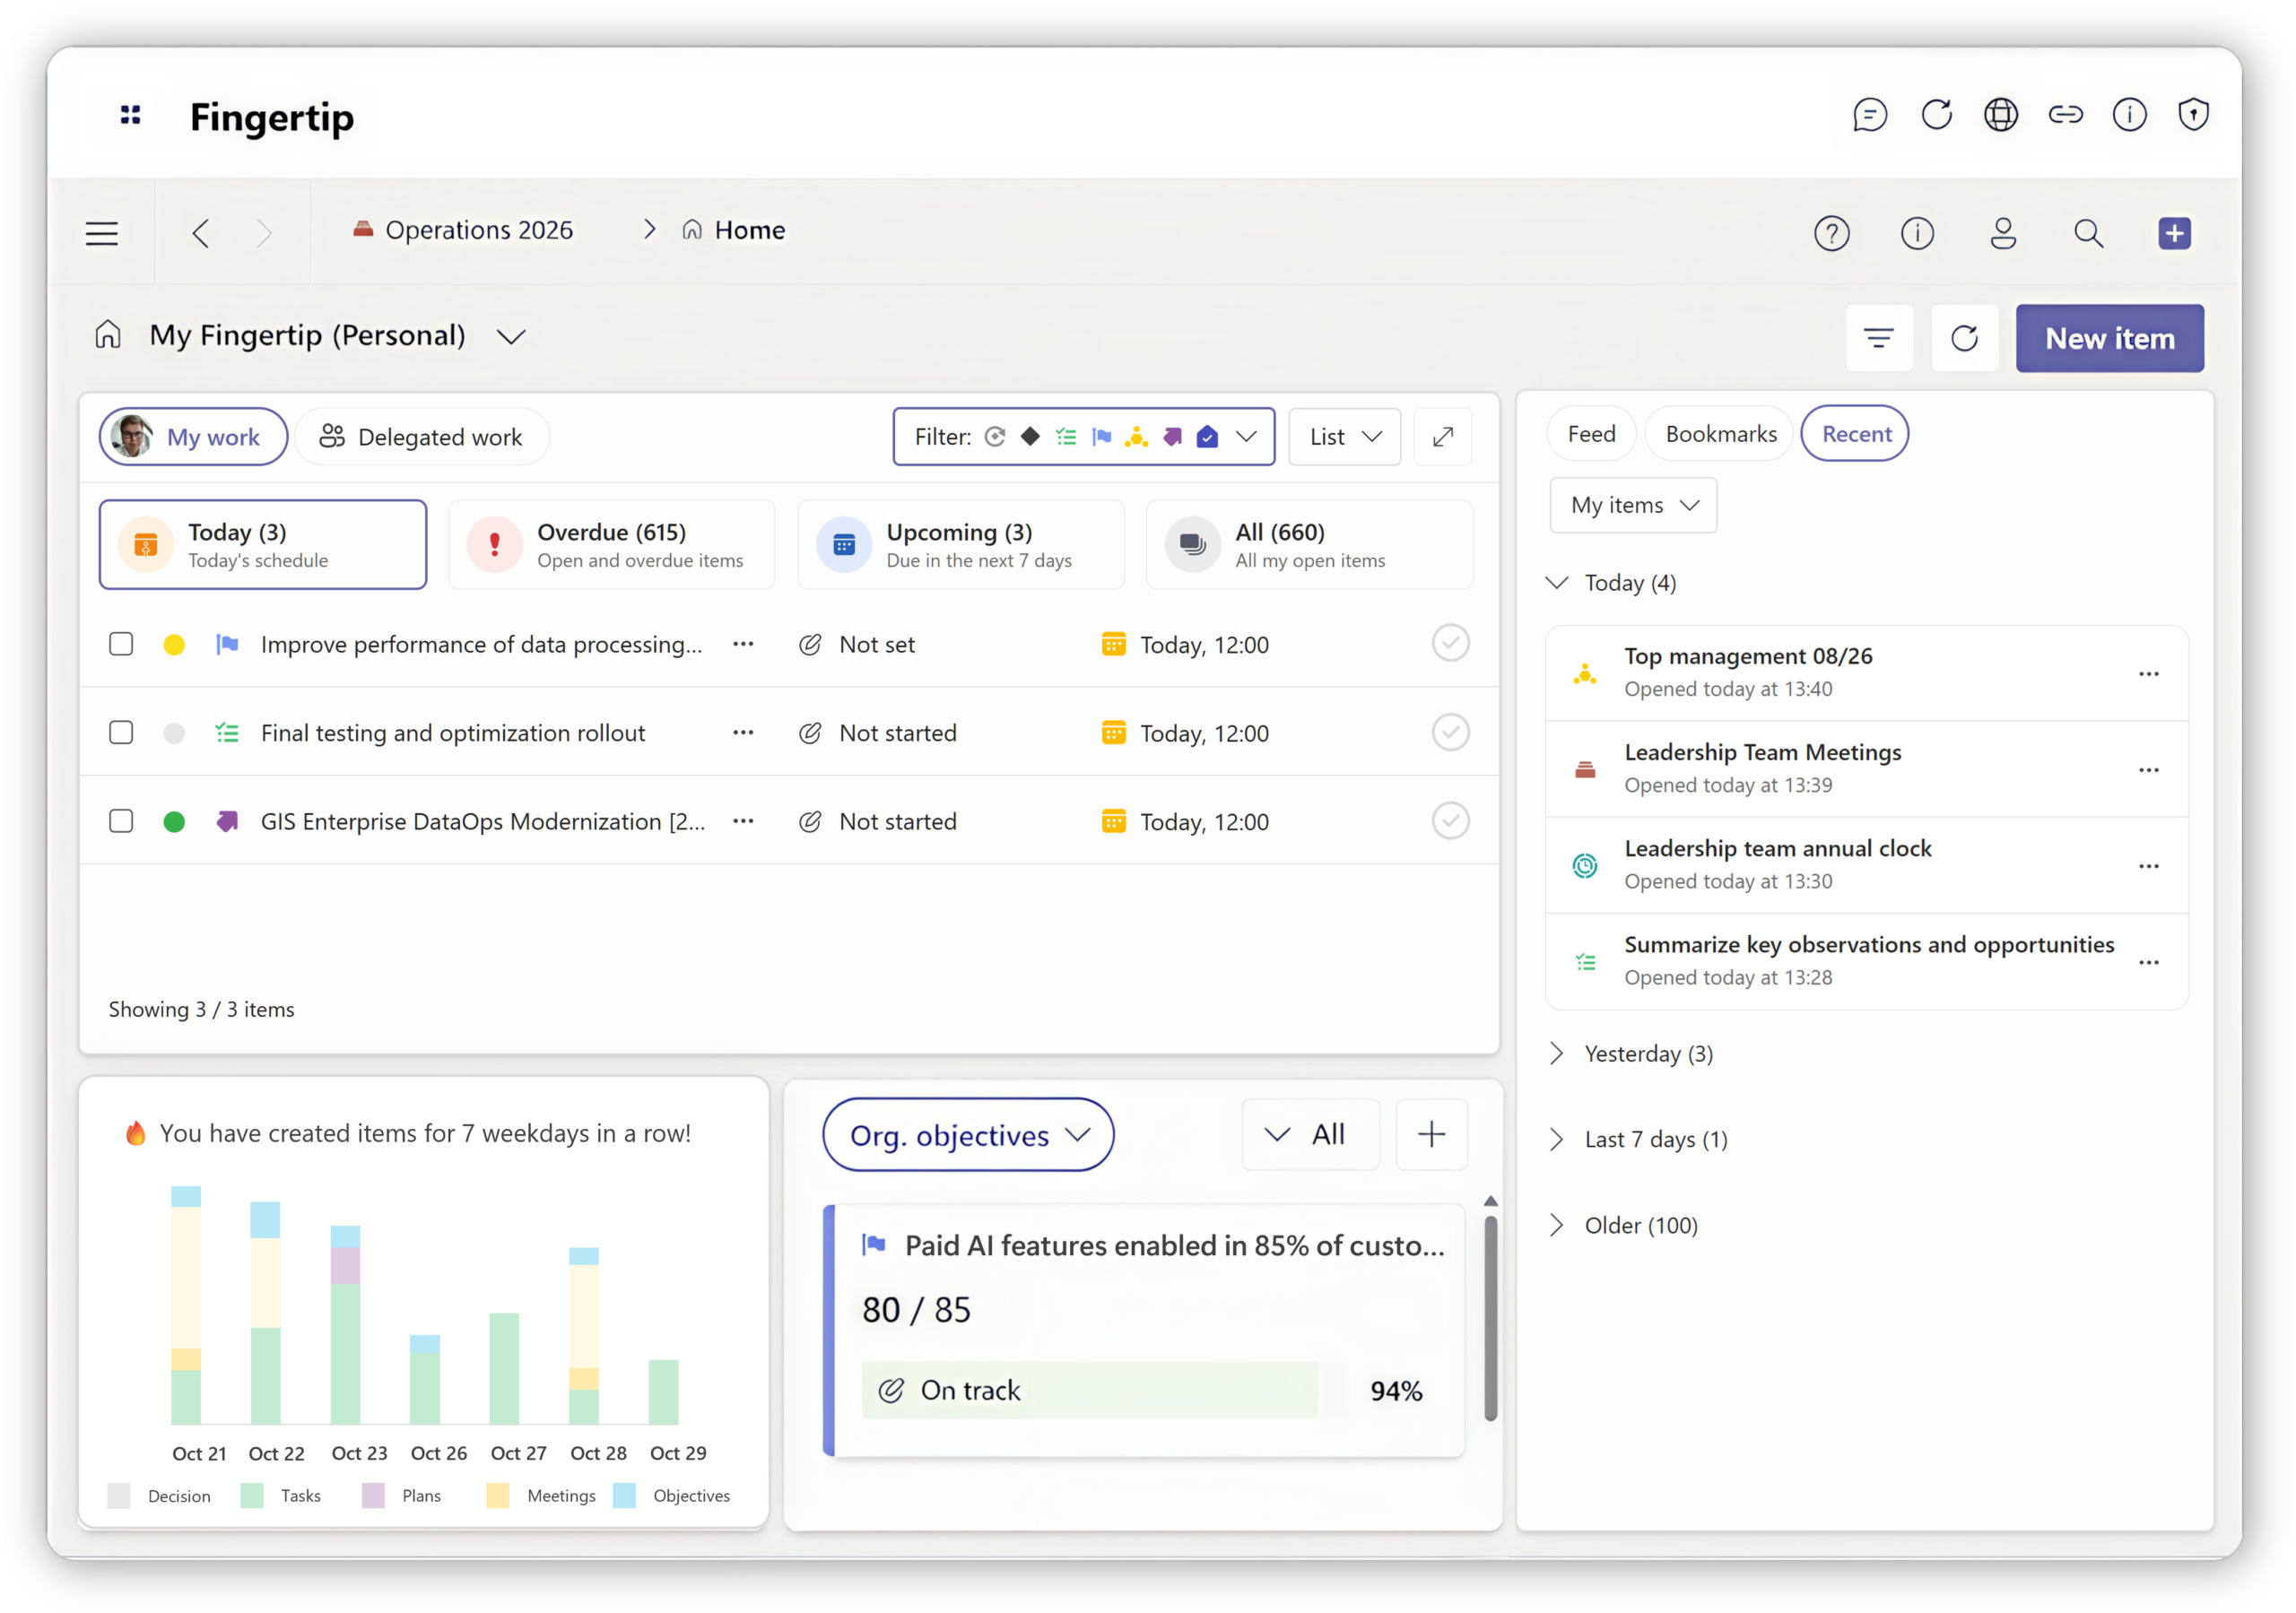Mark 'Improve performance' item as complete

(x=1449, y=643)
